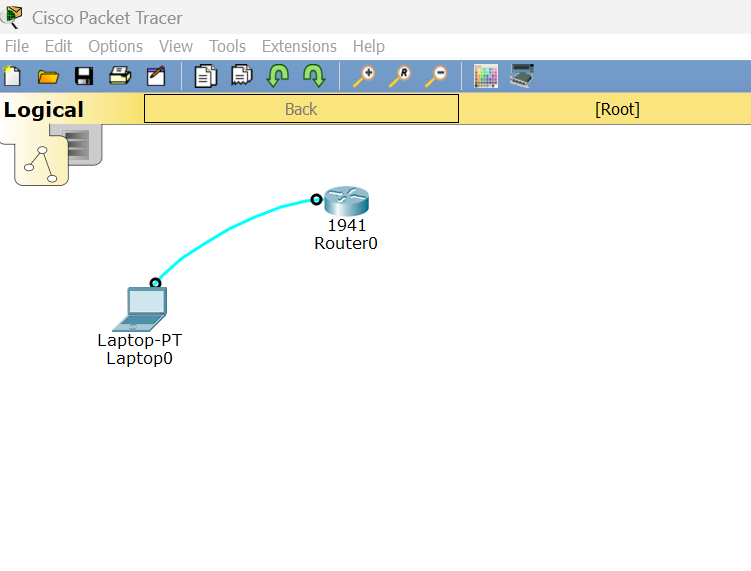Click the Paste icon in toolbar

pyautogui.click(x=241, y=76)
